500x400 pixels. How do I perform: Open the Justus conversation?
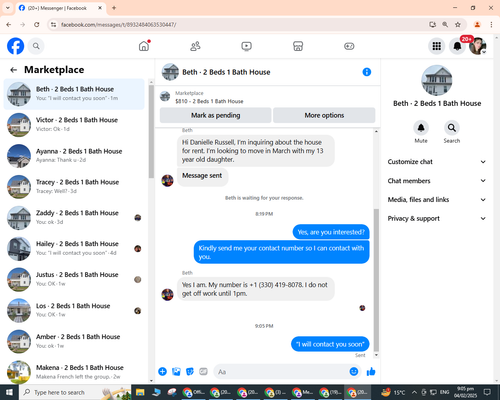click(74, 280)
